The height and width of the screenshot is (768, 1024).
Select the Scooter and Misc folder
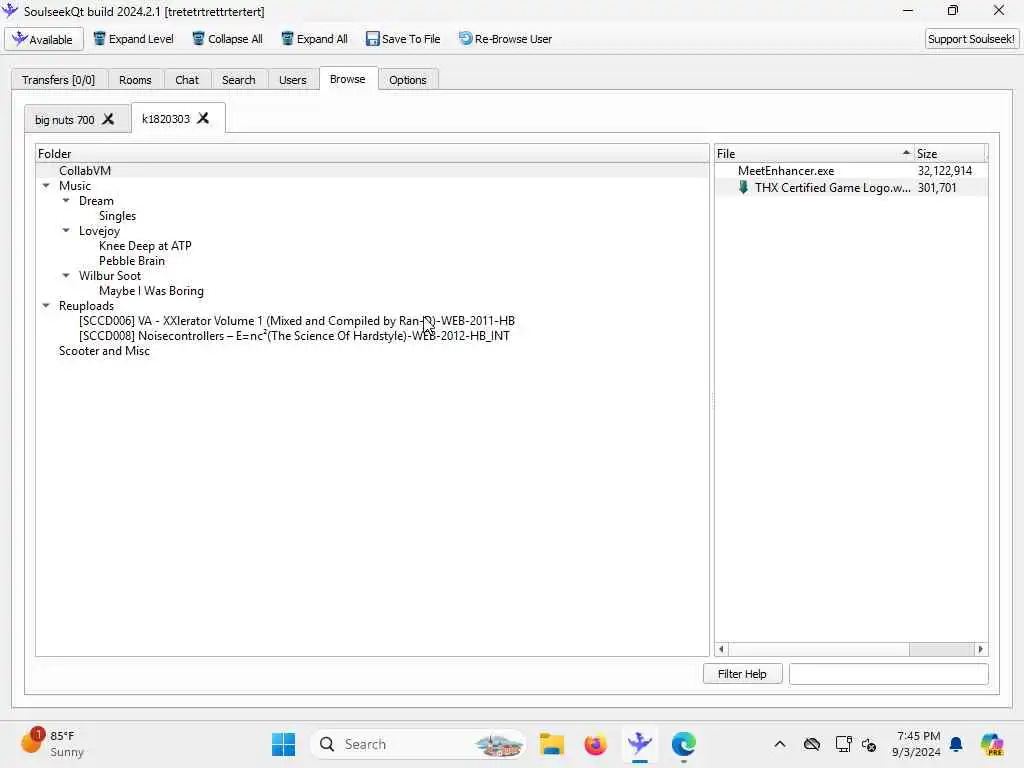coord(104,351)
